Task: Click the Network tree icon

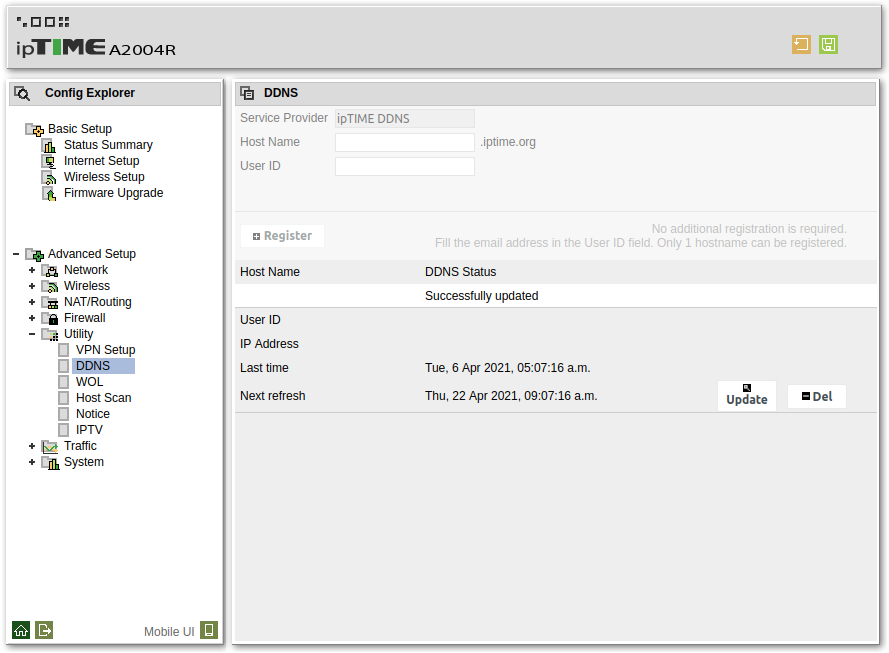Action: point(50,270)
